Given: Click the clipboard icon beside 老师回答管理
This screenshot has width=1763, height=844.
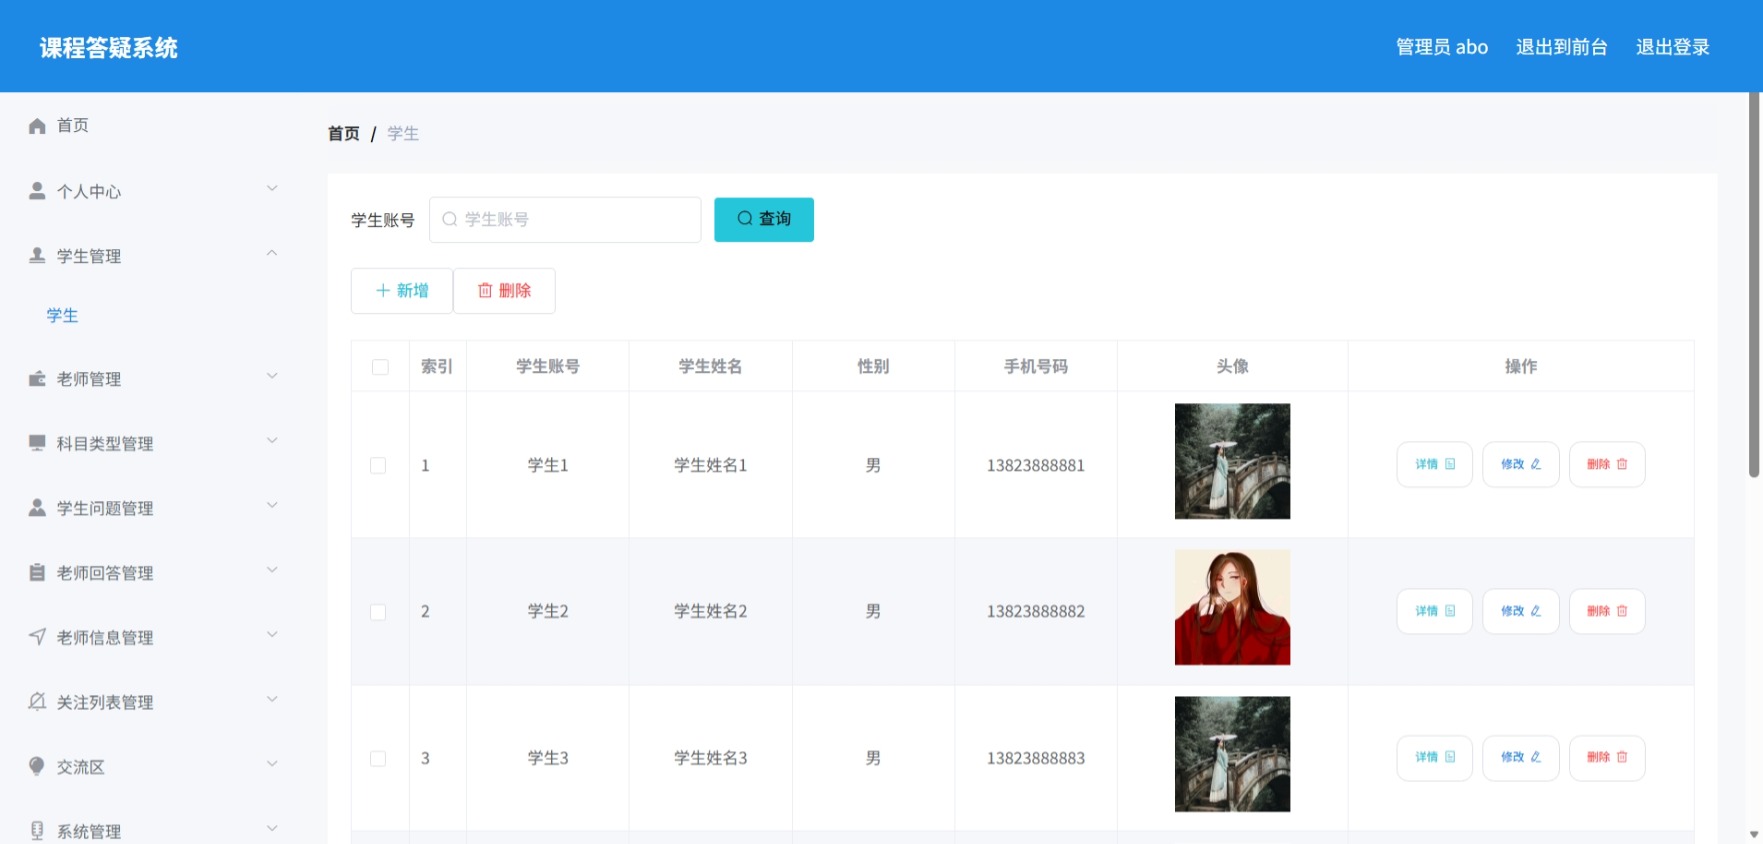Looking at the screenshot, I should (37, 573).
